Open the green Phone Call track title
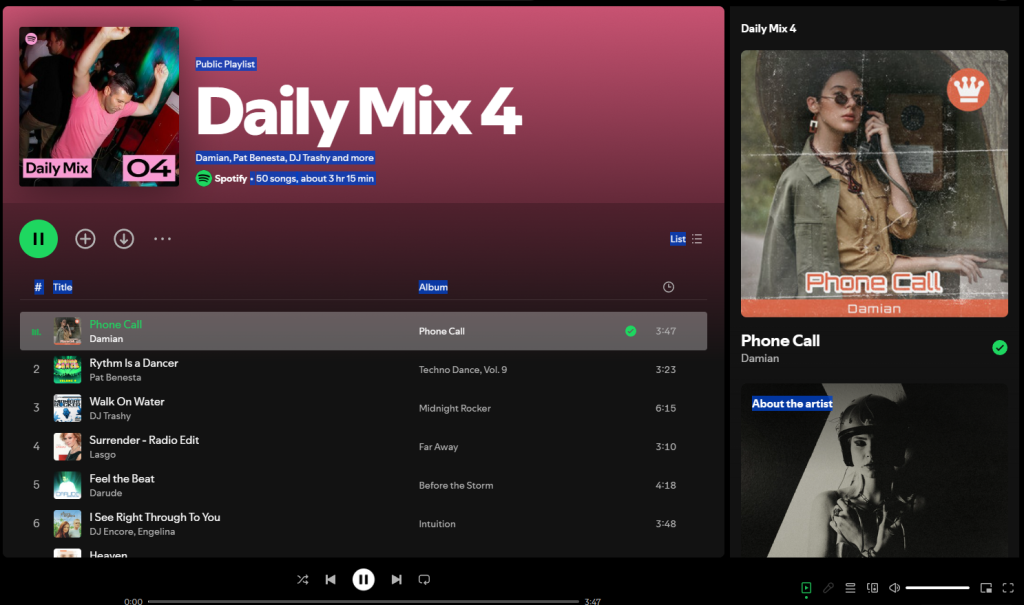The height and width of the screenshot is (605, 1024). (x=116, y=324)
